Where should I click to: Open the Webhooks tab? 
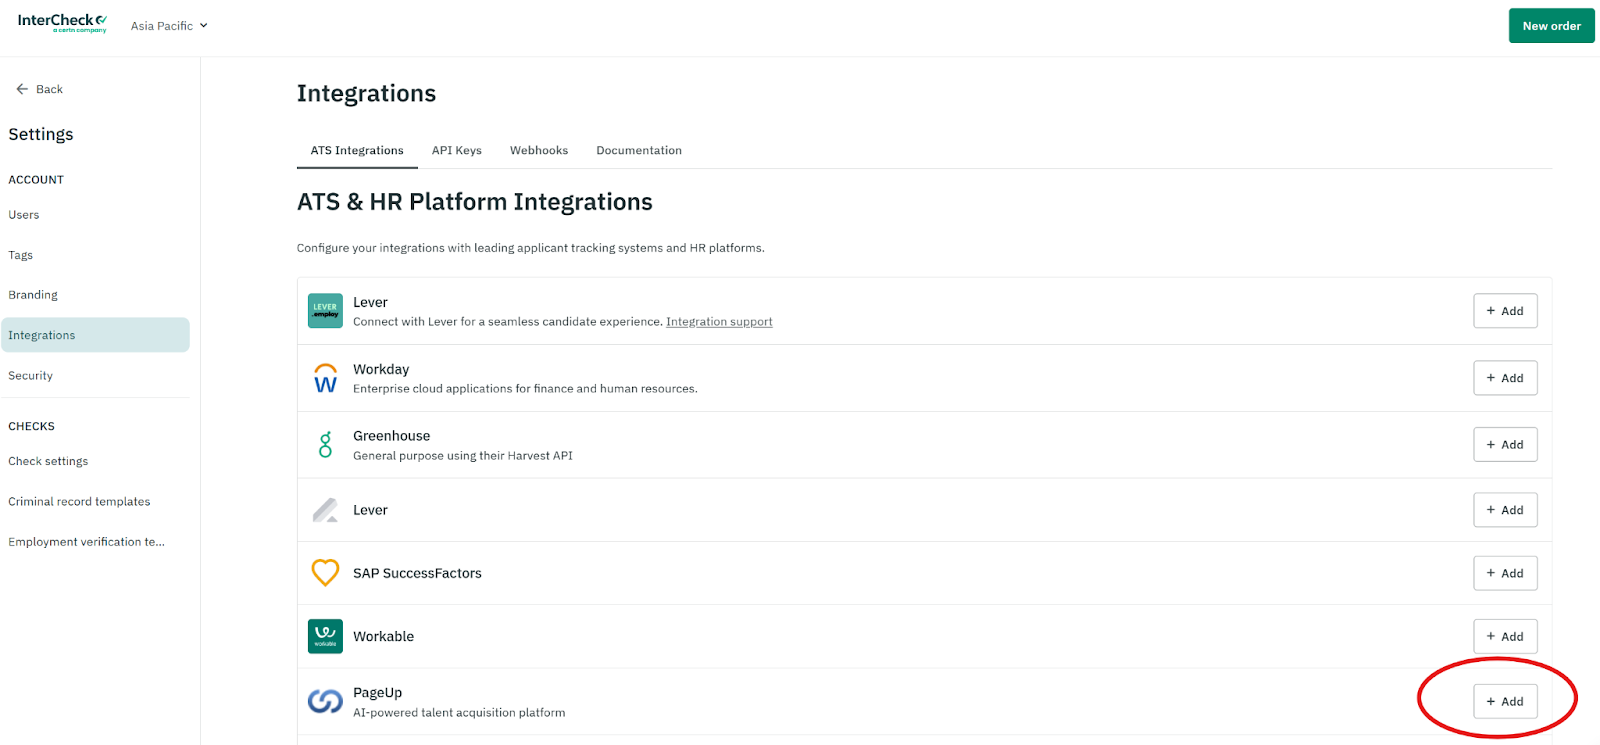[x=538, y=150]
